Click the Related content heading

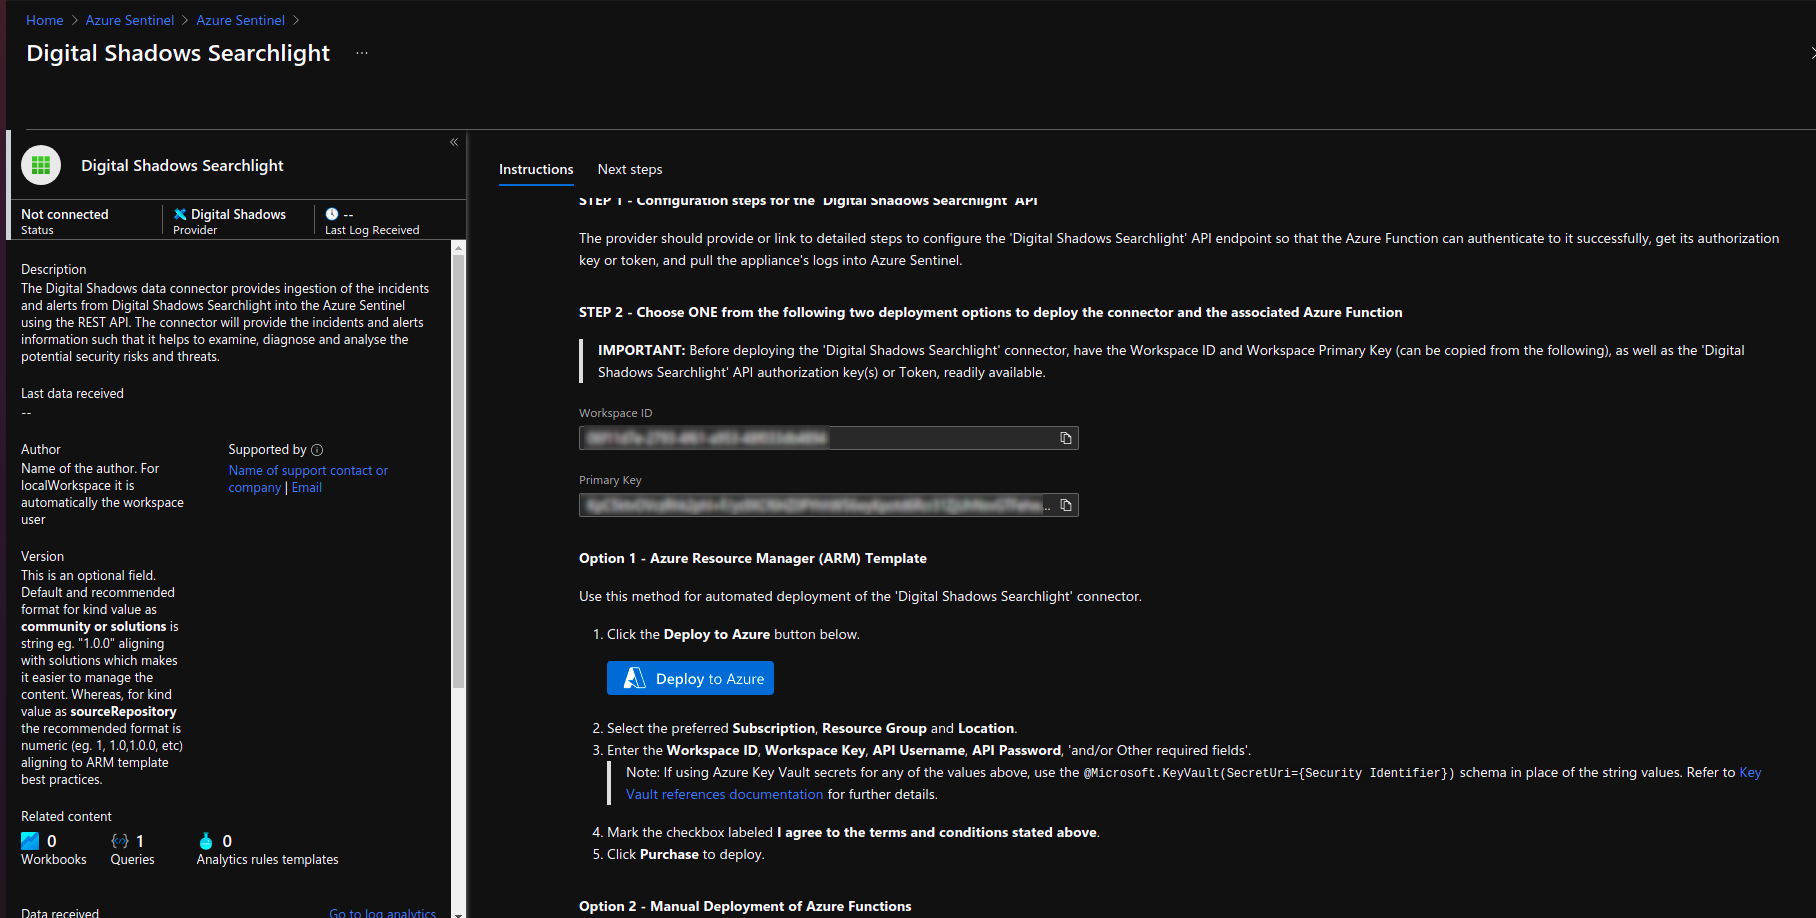pyautogui.click(x=66, y=816)
